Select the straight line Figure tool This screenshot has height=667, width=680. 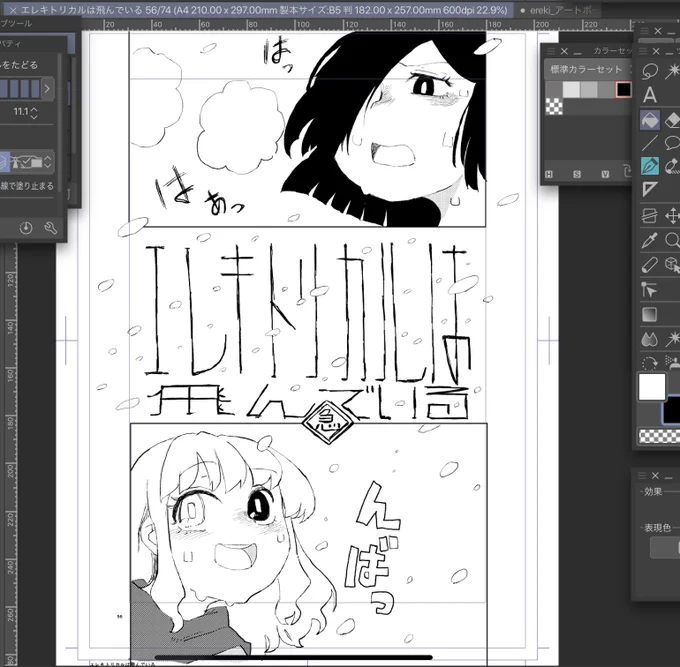pyautogui.click(x=649, y=142)
